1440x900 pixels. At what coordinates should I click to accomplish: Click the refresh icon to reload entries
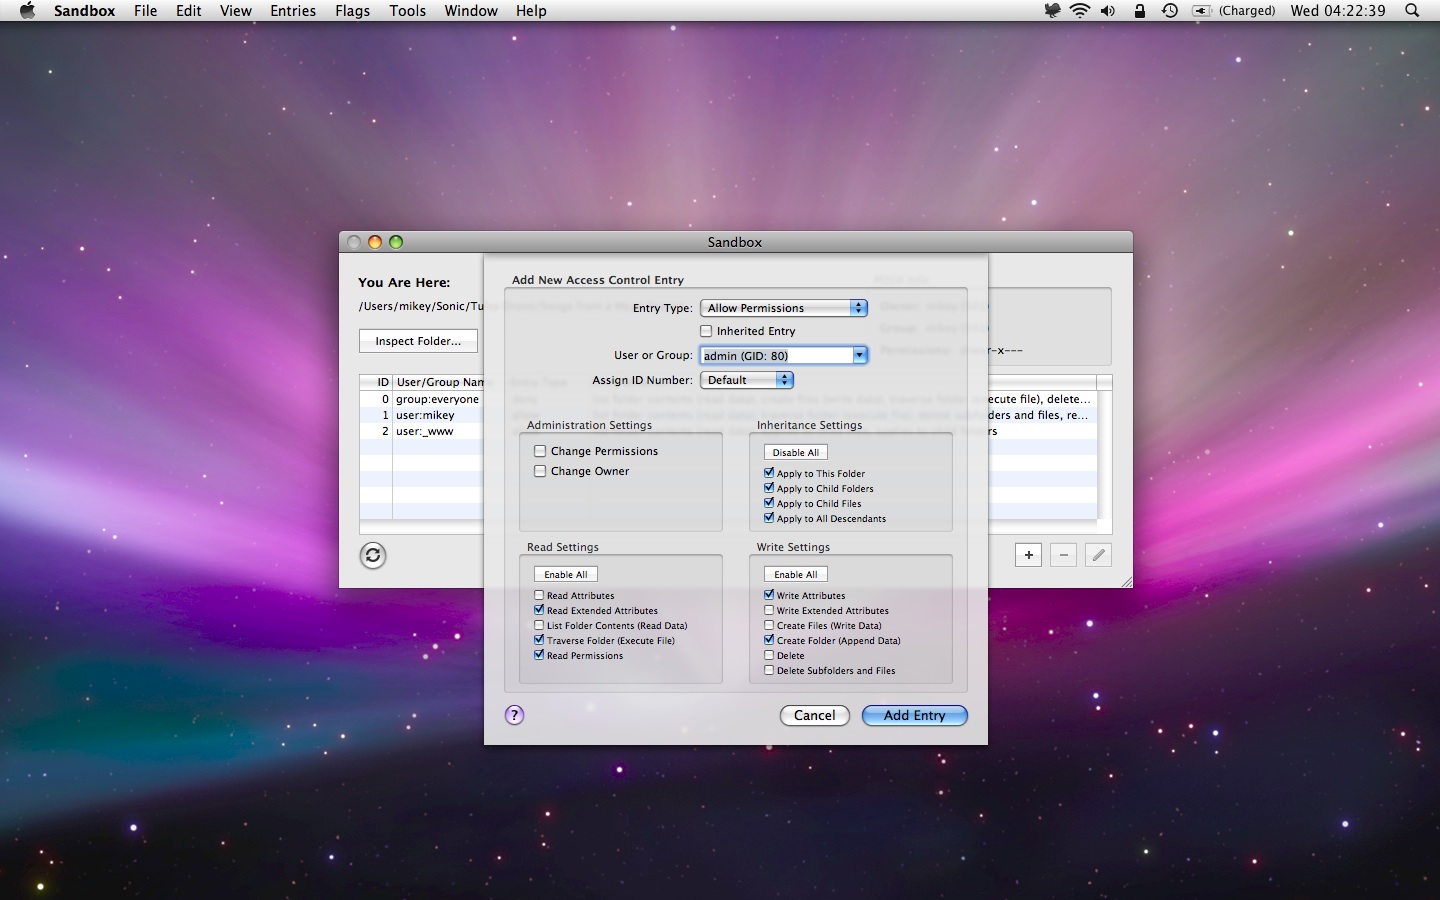pyautogui.click(x=373, y=556)
